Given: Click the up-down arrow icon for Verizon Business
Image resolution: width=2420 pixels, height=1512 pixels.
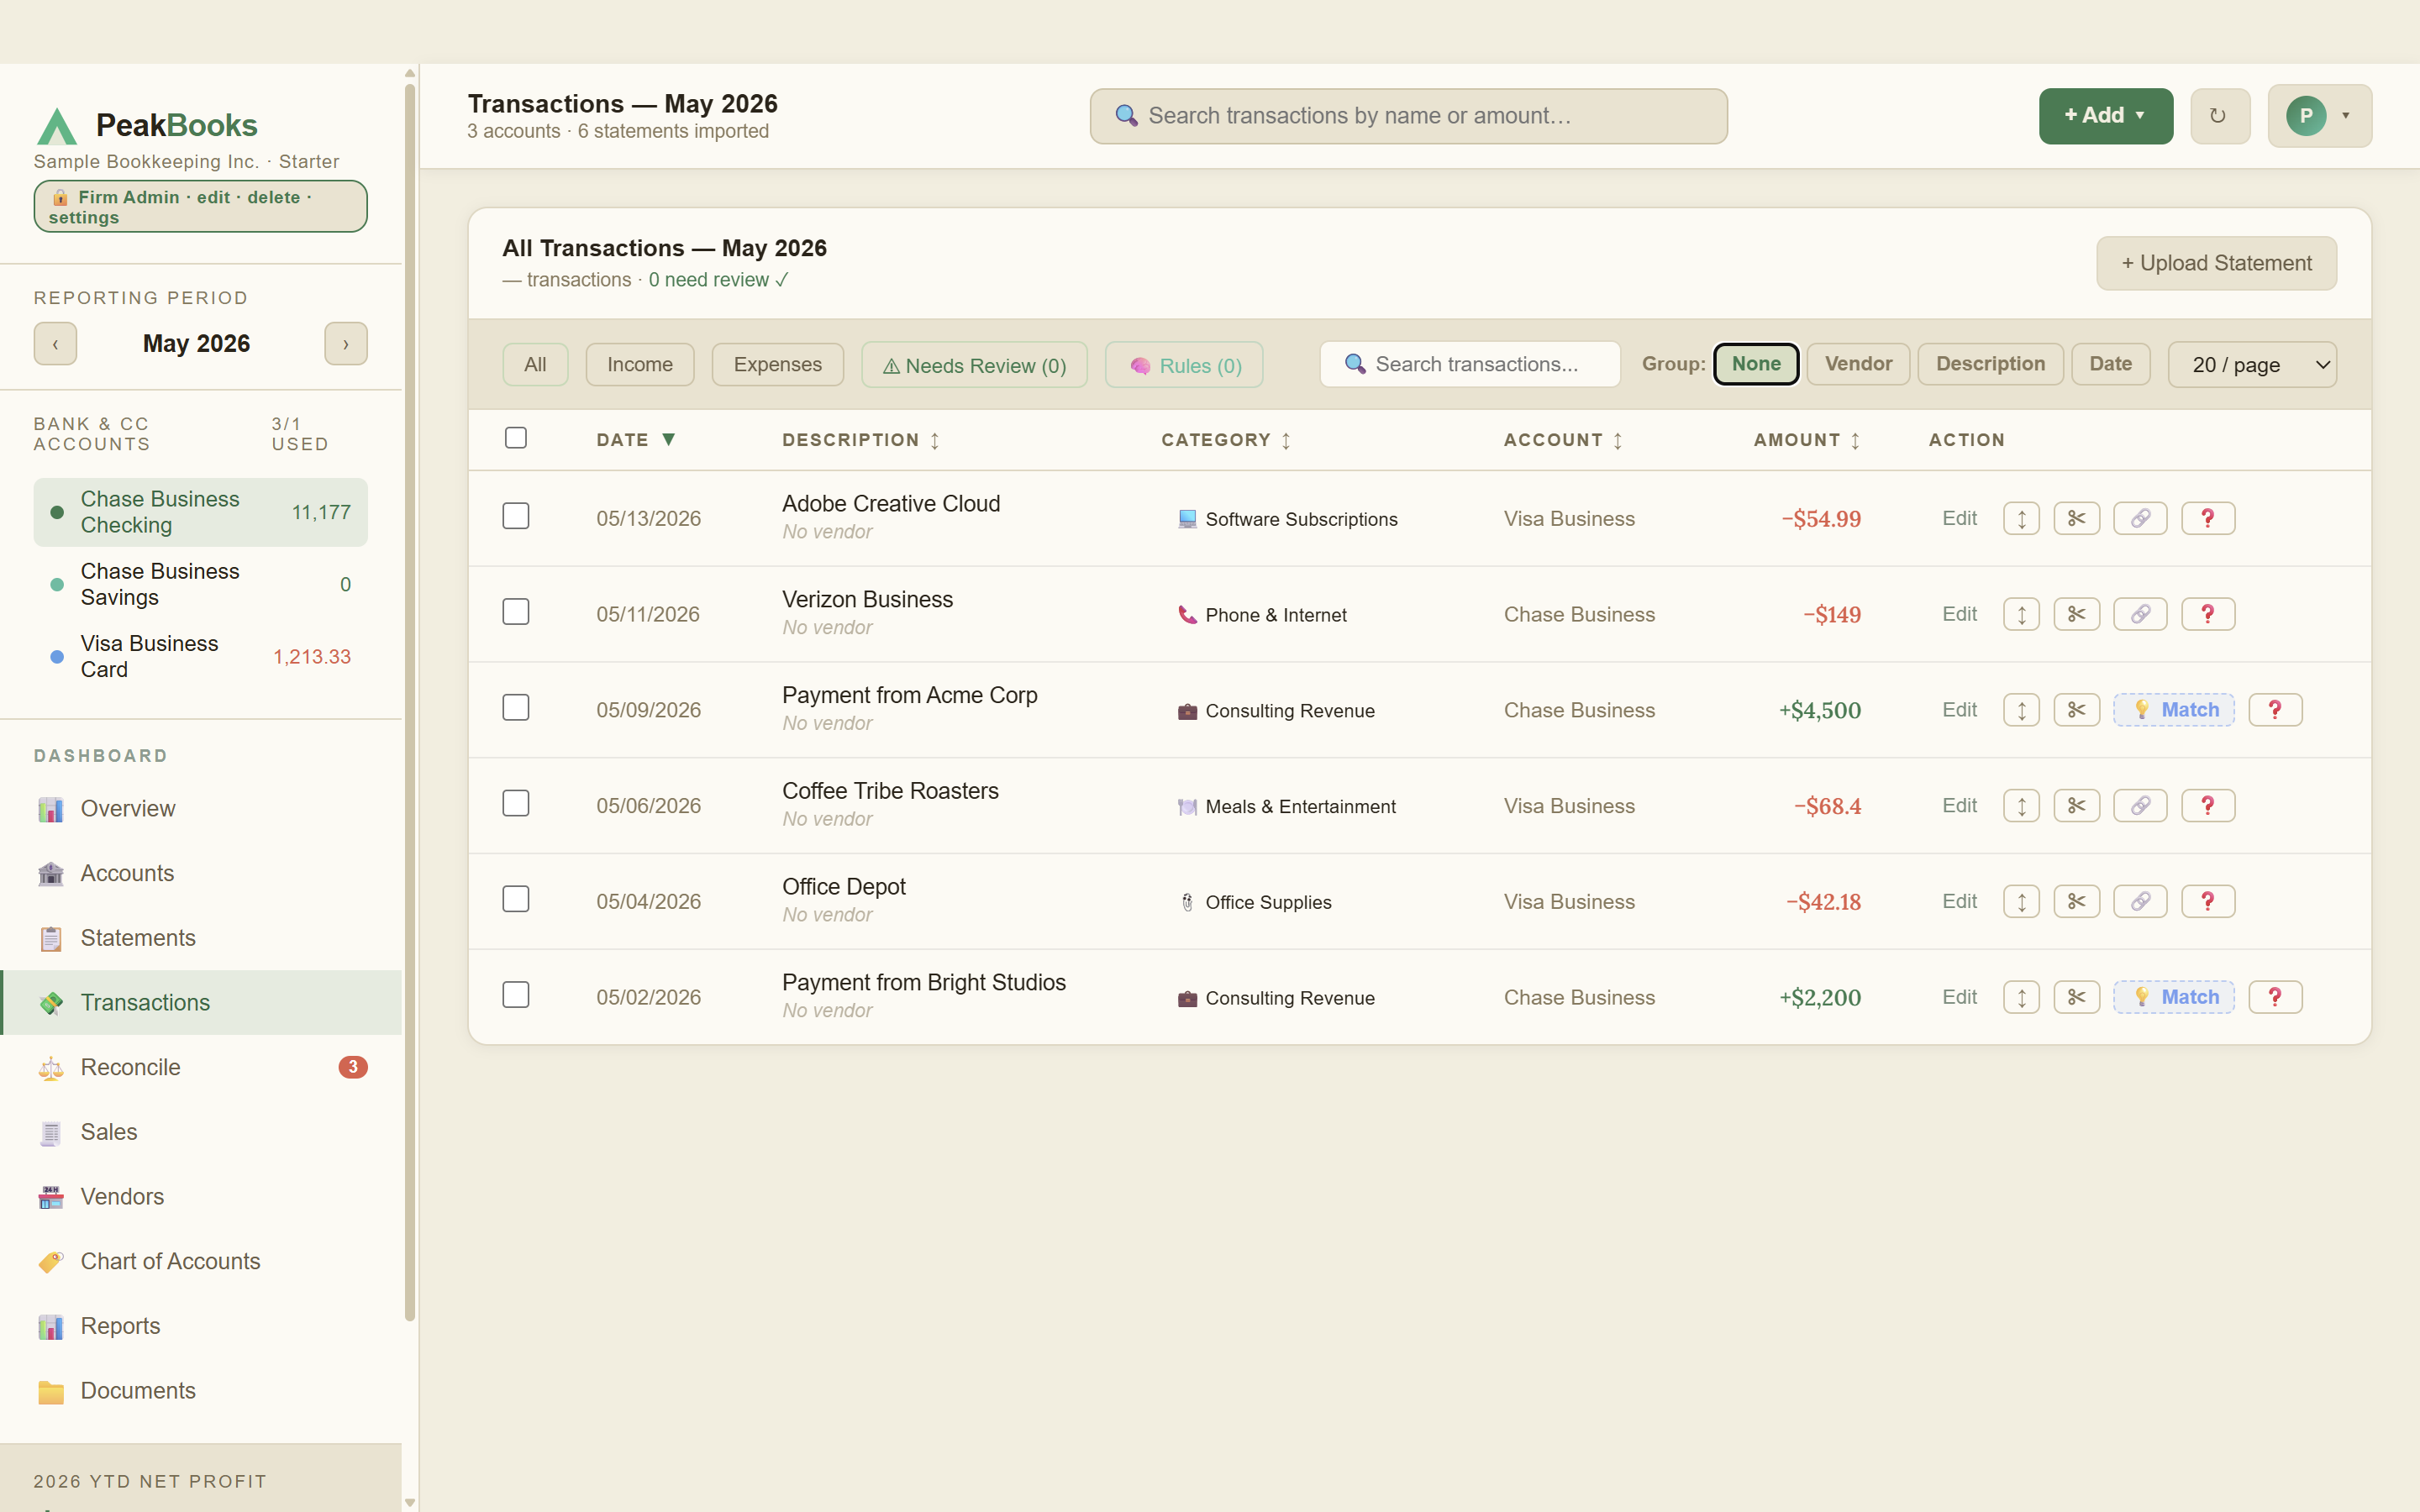Looking at the screenshot, I should (x=2021, y=614).
